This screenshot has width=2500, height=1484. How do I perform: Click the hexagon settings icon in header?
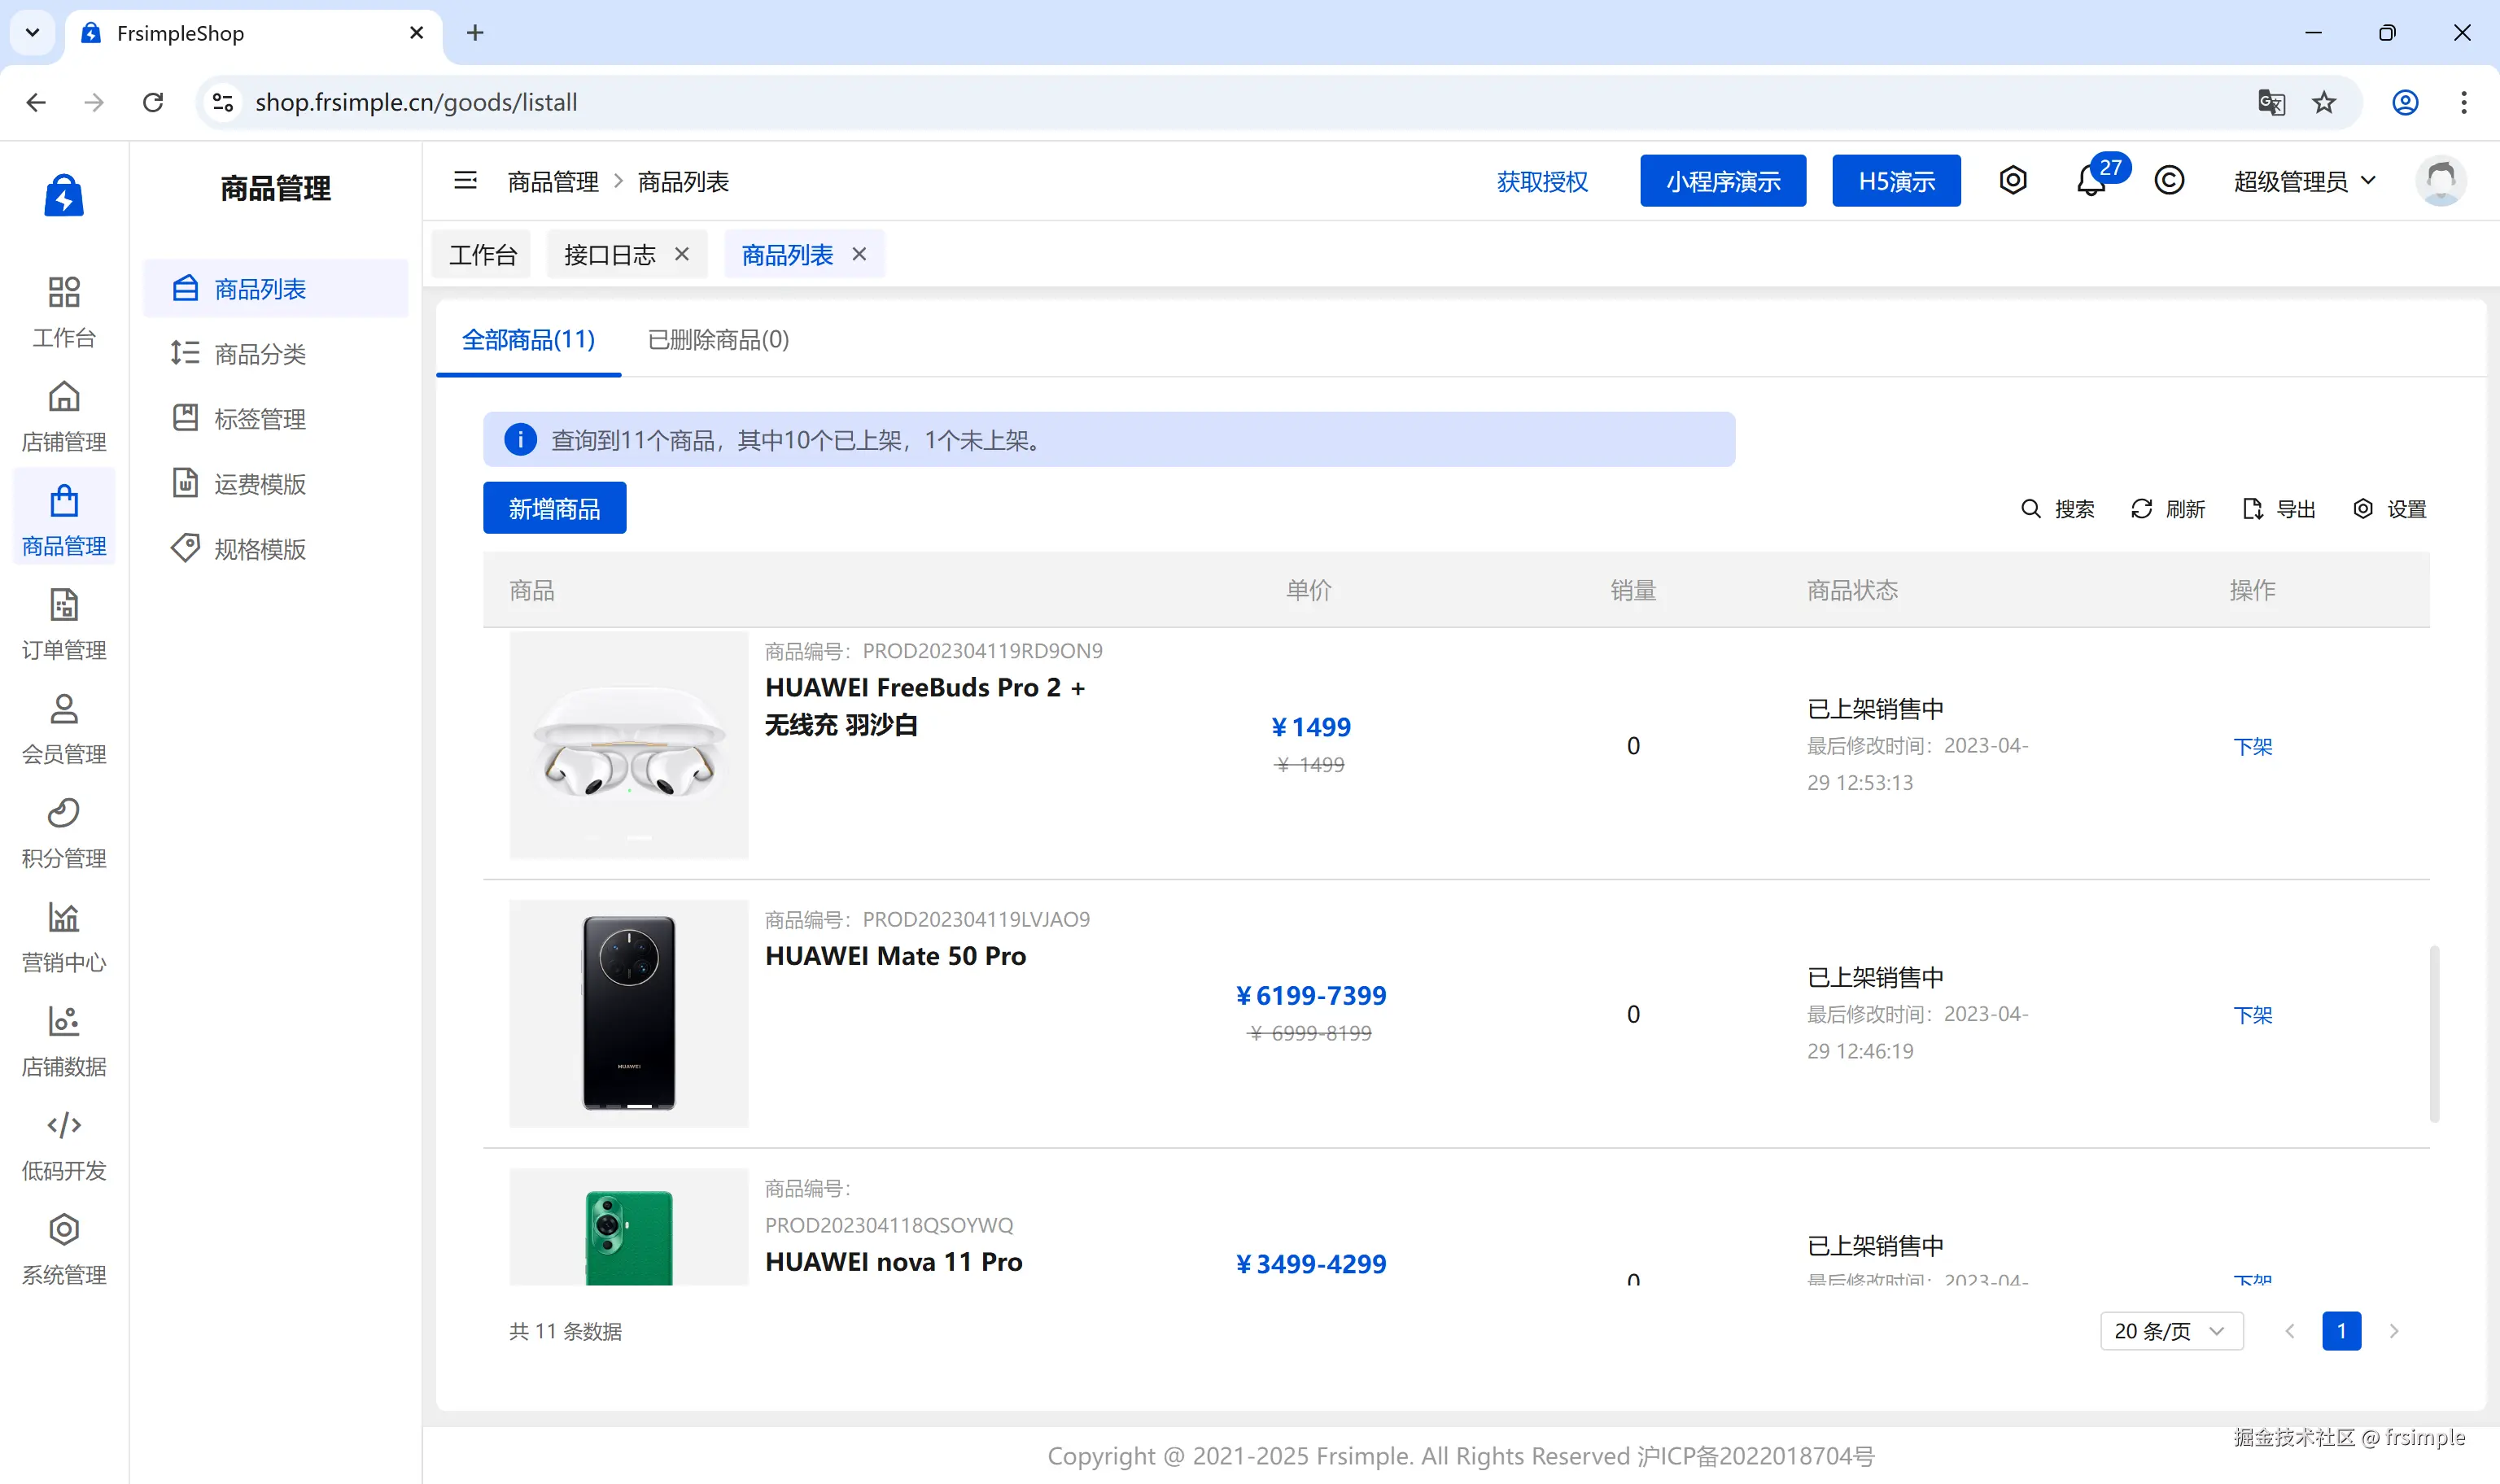2013,180
